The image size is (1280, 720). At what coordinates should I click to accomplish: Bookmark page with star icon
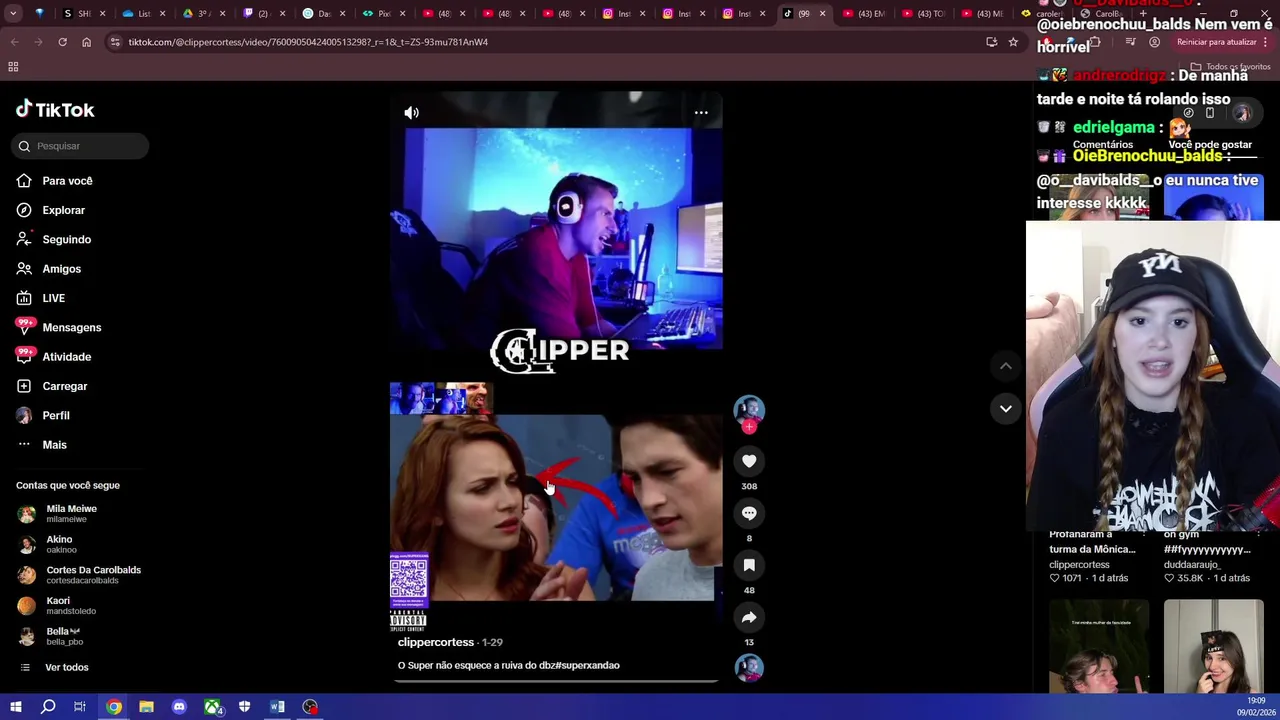coord(1013,42)
